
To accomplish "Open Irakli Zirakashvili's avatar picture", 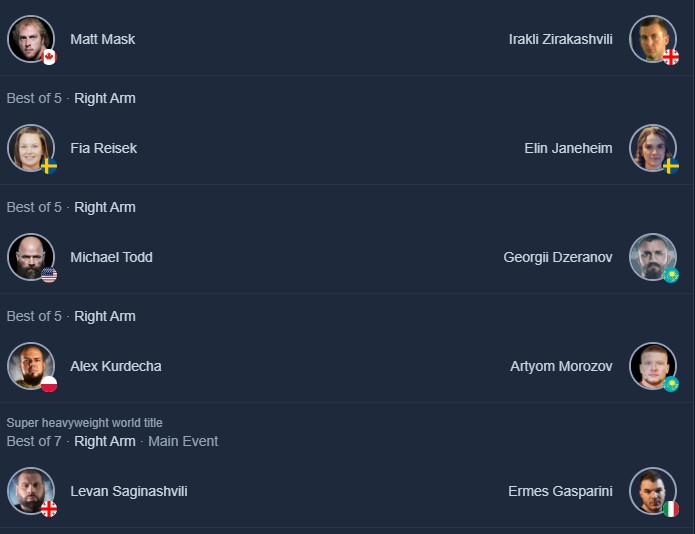I will 652,39.
